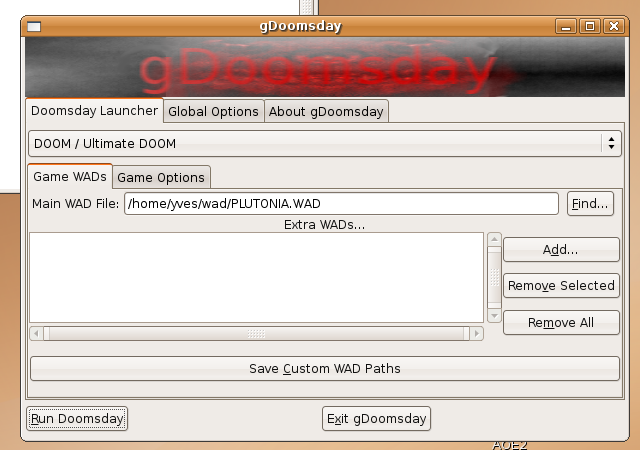Click the vertical scrollbar up arrow
Image resolution: width=640 pixels, height=450 pixels.
point(494,239)
